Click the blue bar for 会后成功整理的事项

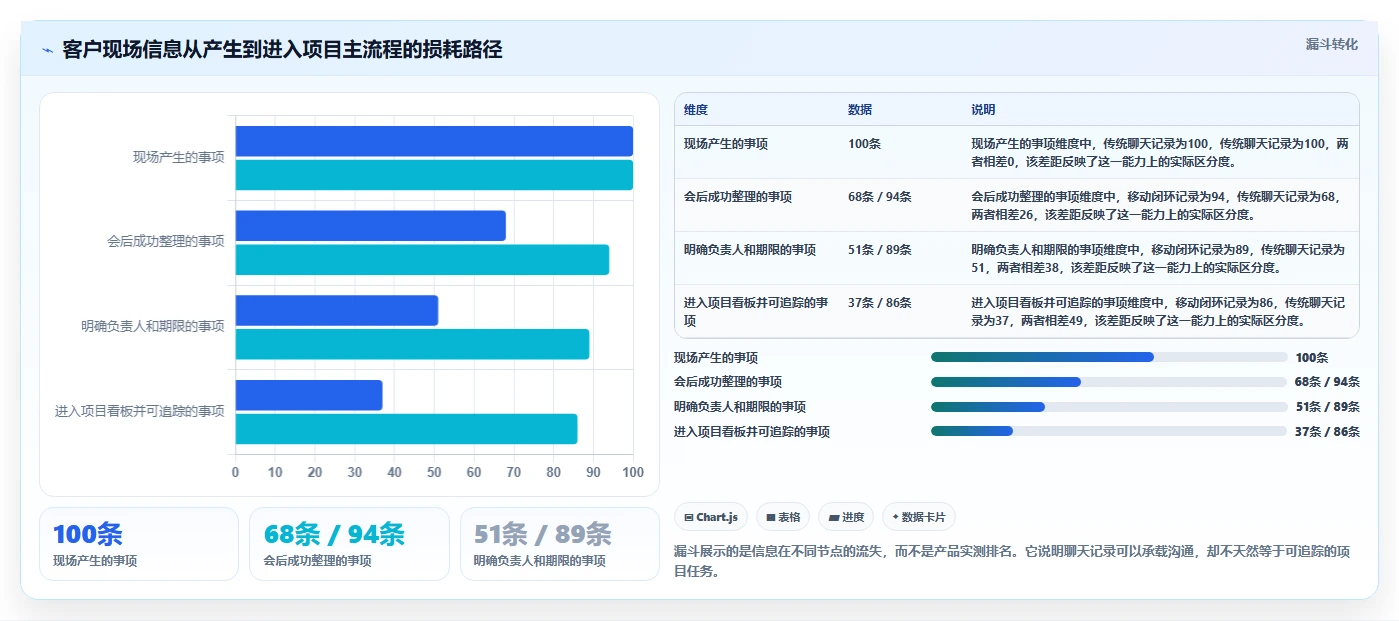(x=371, y=225)
